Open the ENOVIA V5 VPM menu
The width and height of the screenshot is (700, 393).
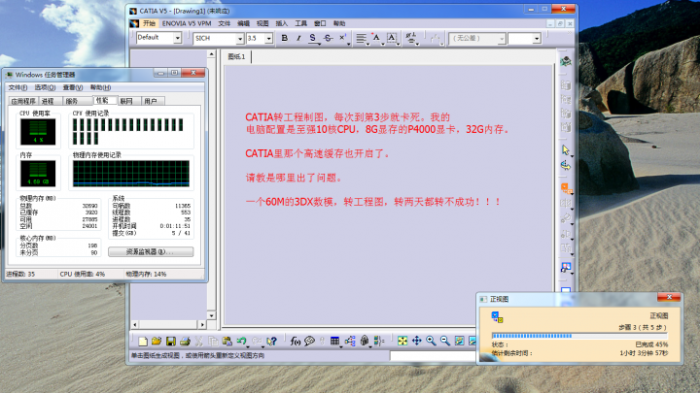(186, 23)
